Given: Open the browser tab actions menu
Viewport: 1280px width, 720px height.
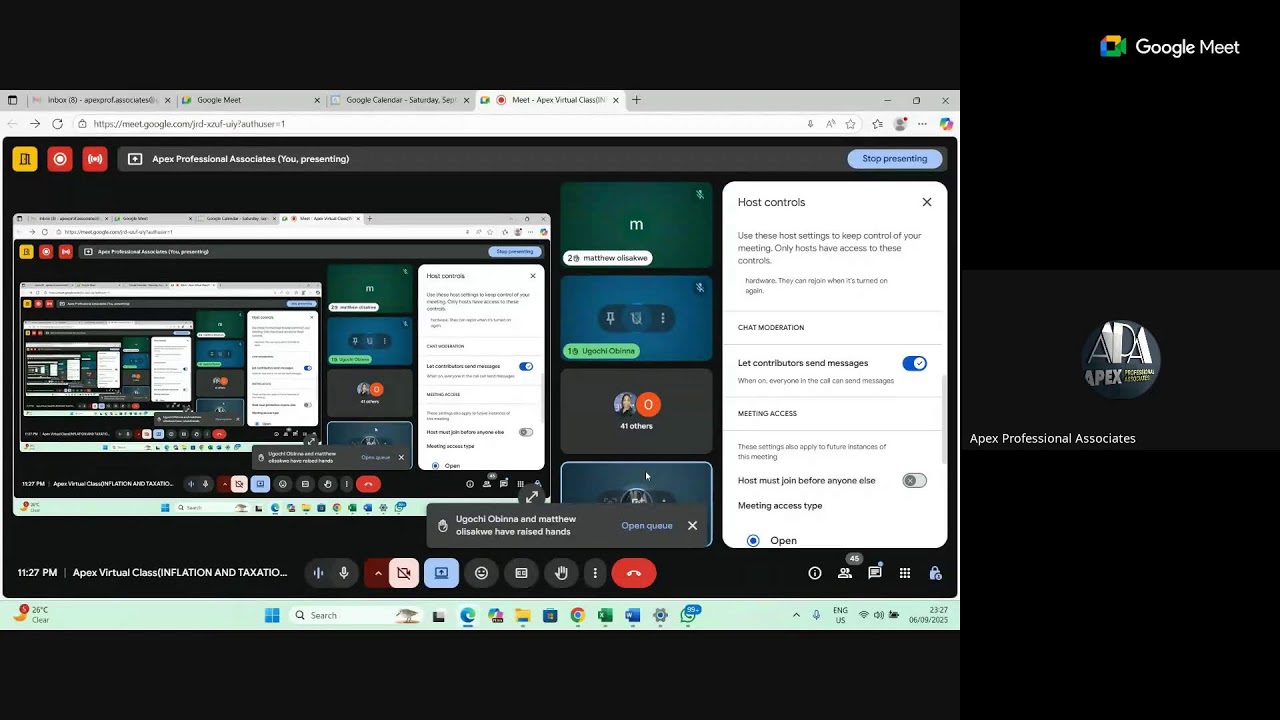Looking at the screenshot, I should [x=12, y=100].
